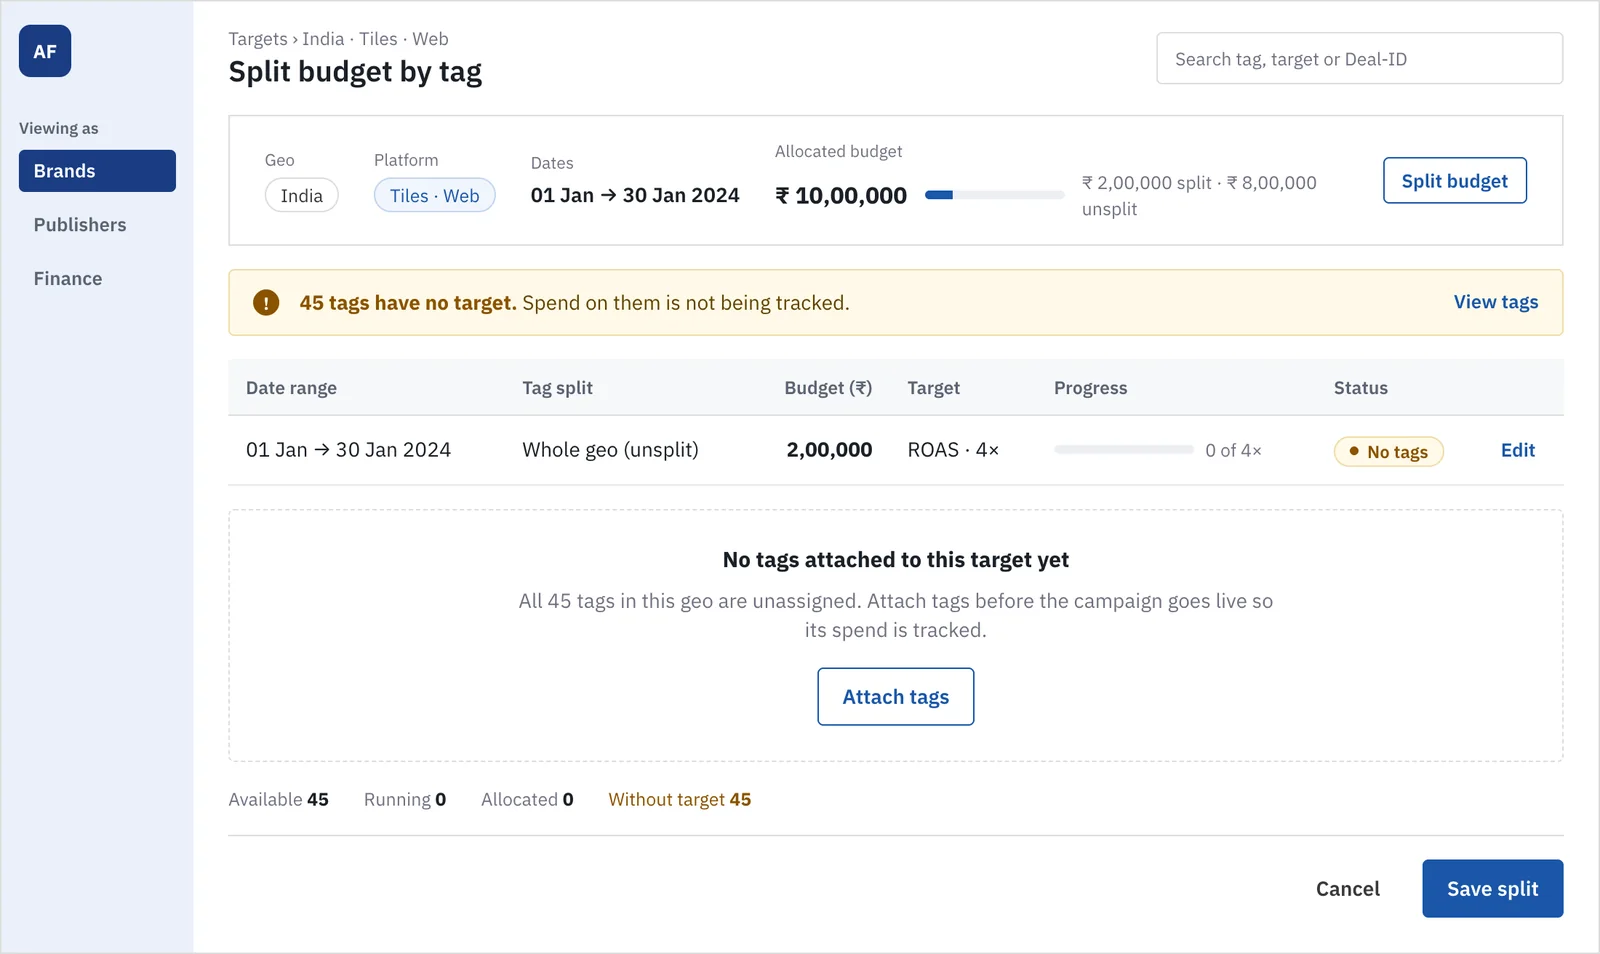Click the 2,00,000 budget value in the row
Viewport: 1600px width, 954px height.
829,450
